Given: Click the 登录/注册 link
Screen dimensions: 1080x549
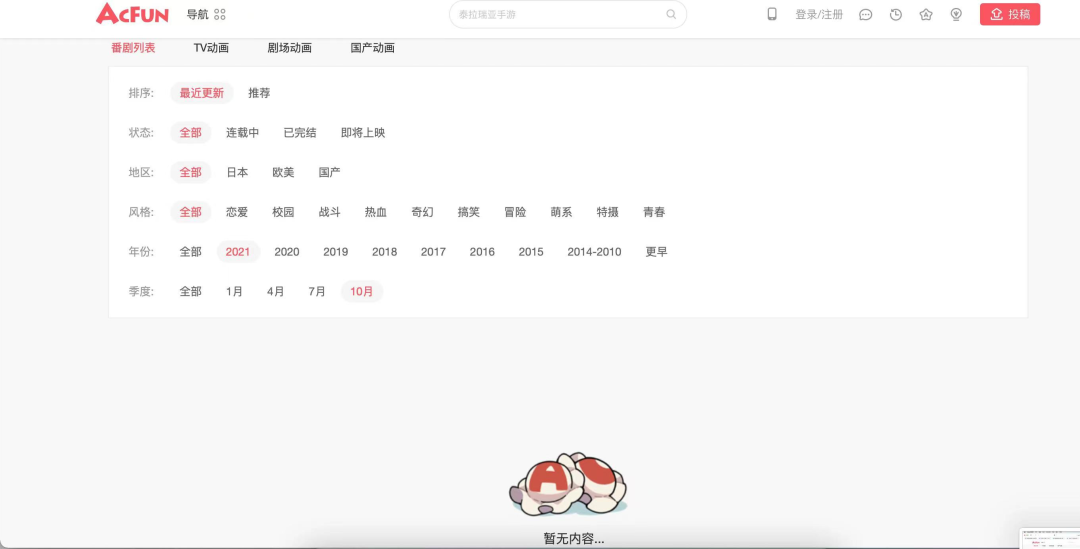Looking at the screenshot, I should pos(819,14).
